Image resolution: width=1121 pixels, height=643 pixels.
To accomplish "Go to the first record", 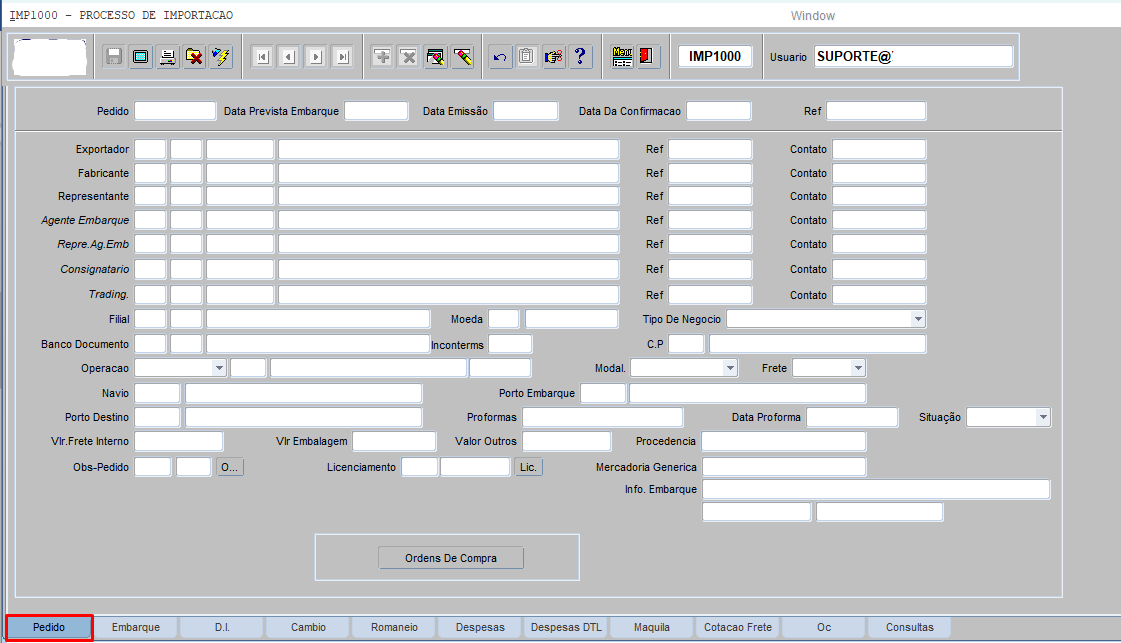I will 262,57.
